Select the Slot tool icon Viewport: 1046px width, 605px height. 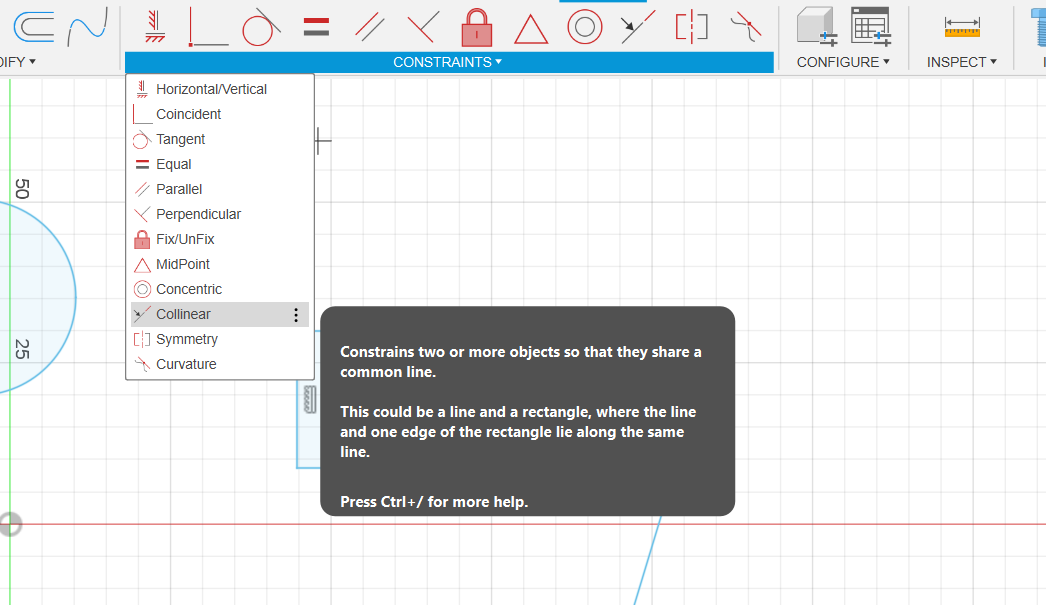click(34, 27)
